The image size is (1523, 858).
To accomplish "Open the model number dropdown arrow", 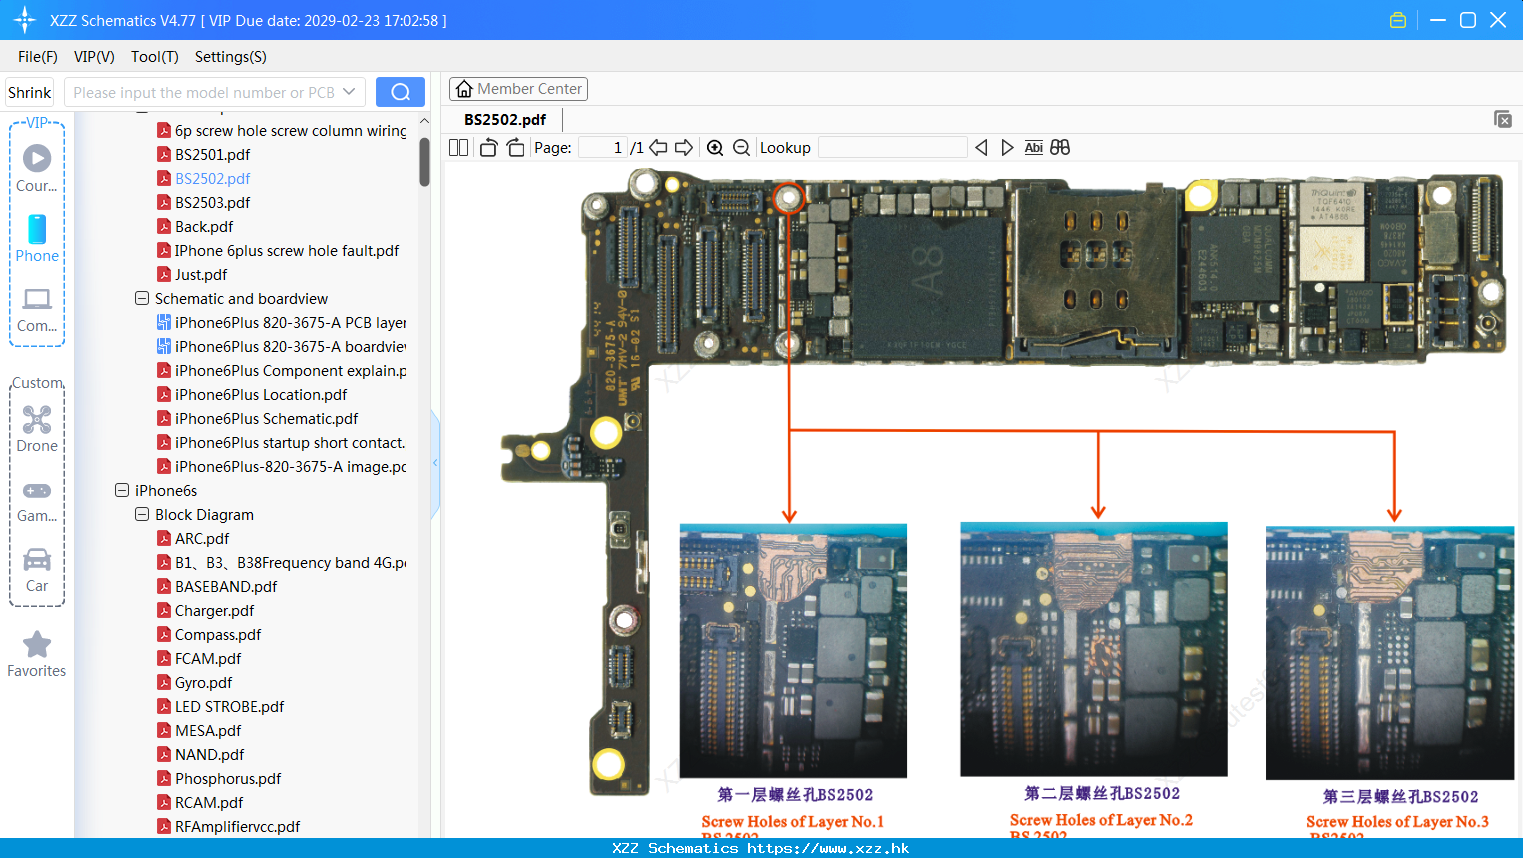I will tap(349, 92).
